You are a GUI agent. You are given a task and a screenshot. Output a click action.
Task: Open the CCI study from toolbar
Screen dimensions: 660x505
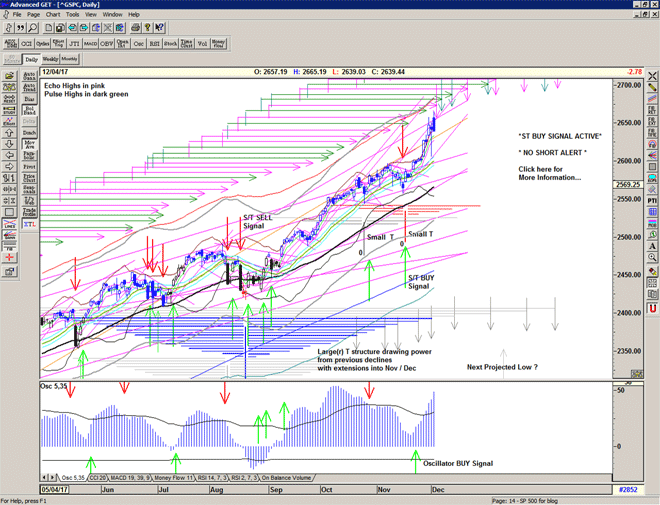[26, 44]
